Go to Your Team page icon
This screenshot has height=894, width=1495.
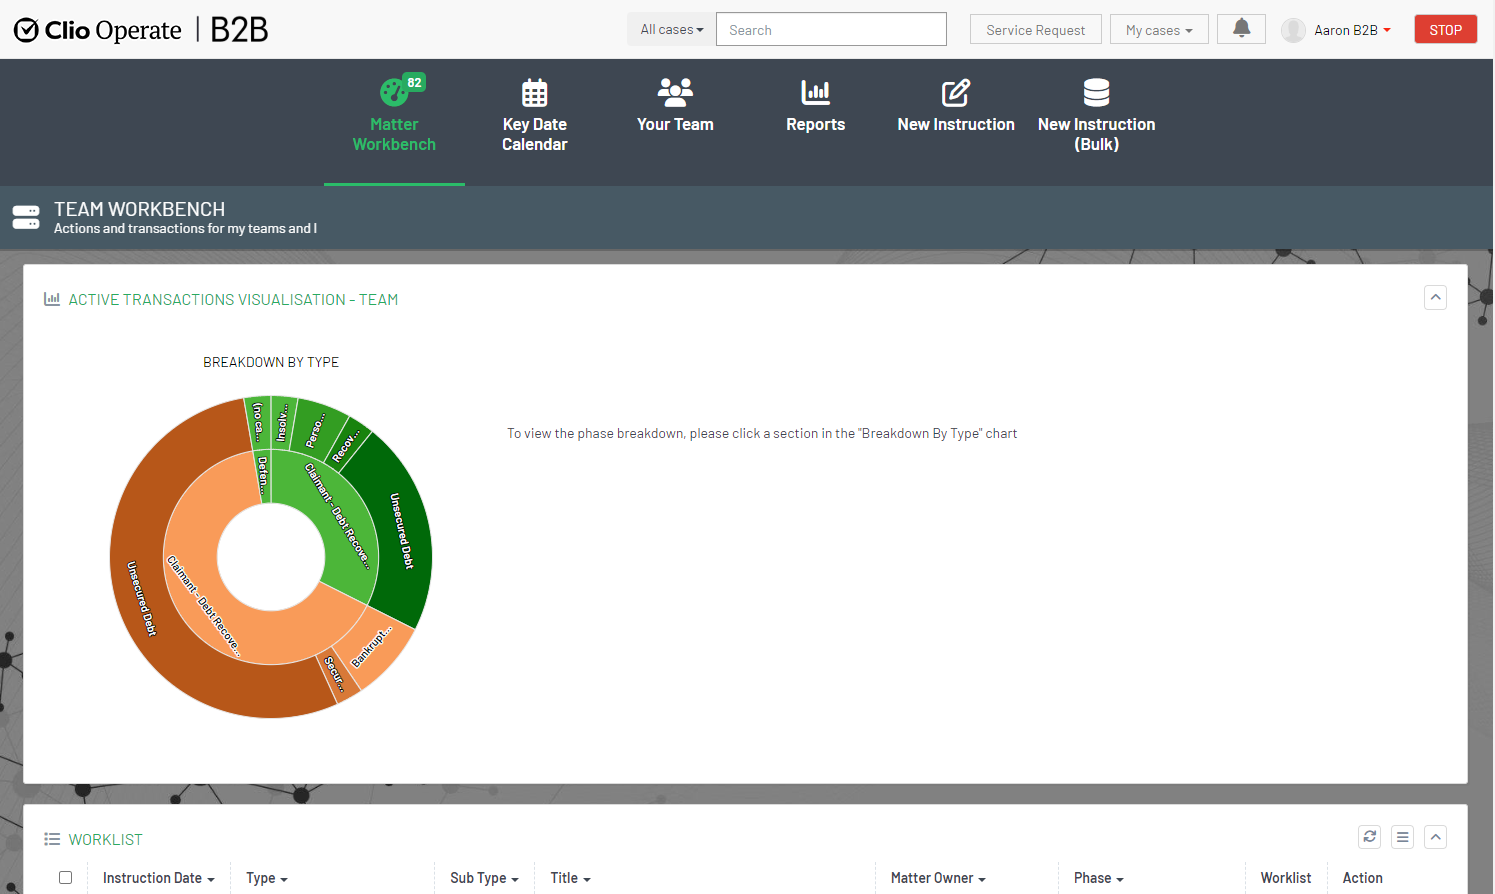pos(675,92)
